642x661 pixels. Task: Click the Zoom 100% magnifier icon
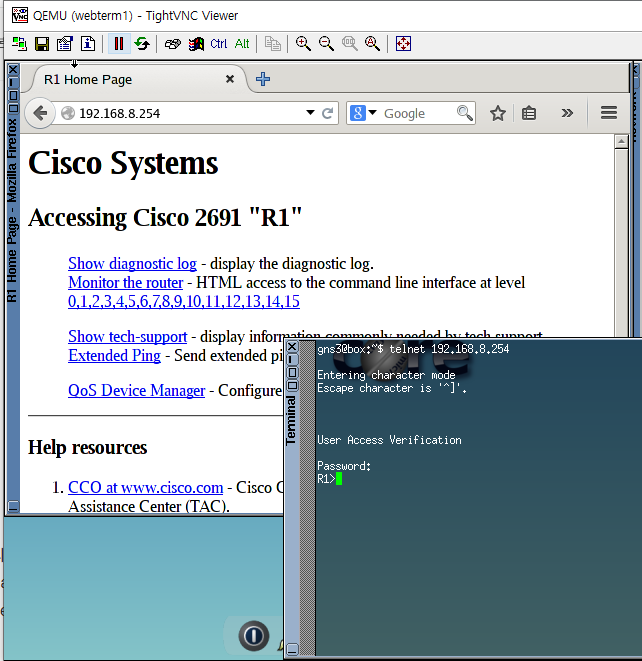click(x=349, y=43)
